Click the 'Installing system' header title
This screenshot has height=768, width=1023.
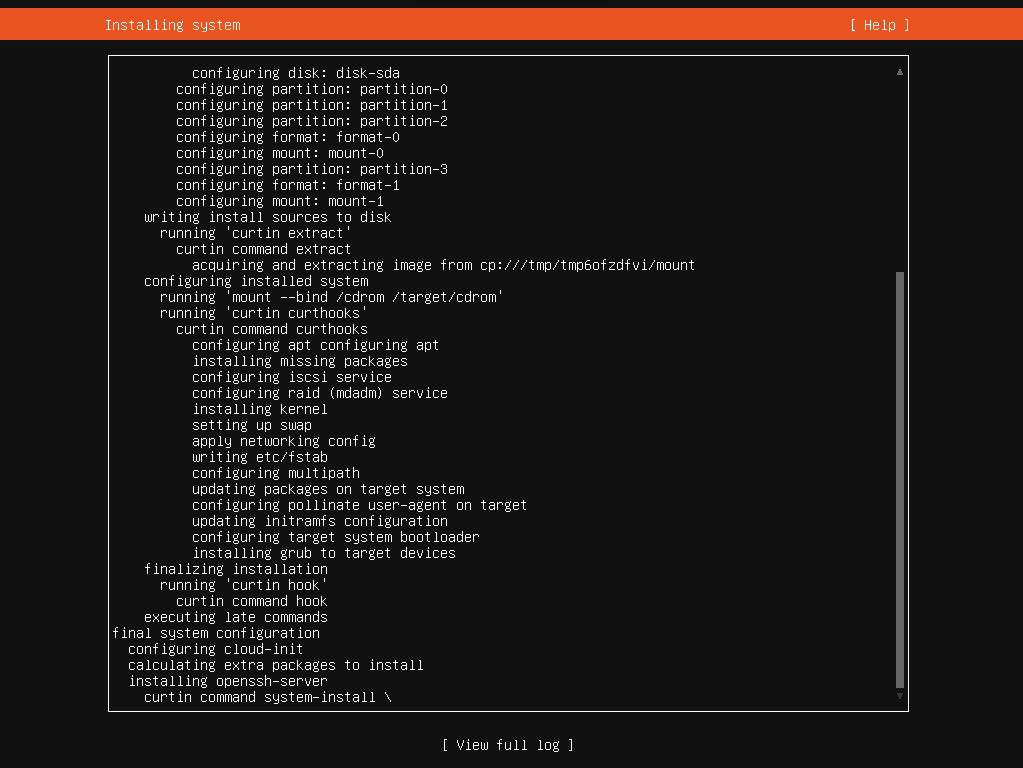pyautogui.click(x=172, y=25)
